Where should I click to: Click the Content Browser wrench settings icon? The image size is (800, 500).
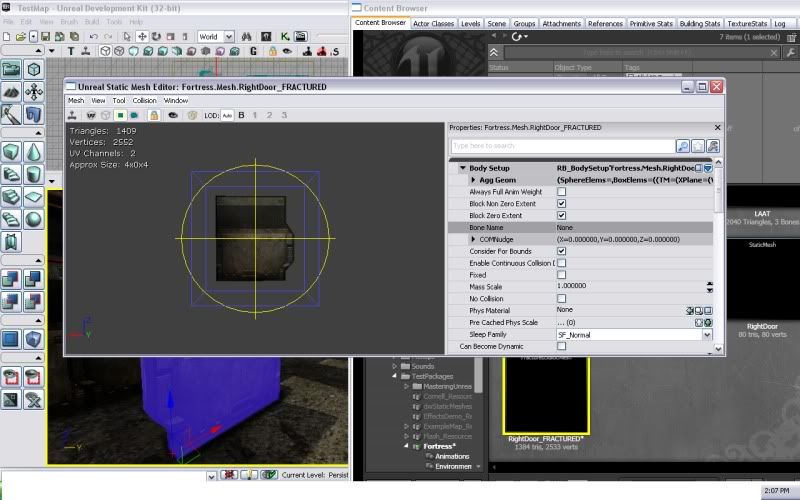point(790,53)
